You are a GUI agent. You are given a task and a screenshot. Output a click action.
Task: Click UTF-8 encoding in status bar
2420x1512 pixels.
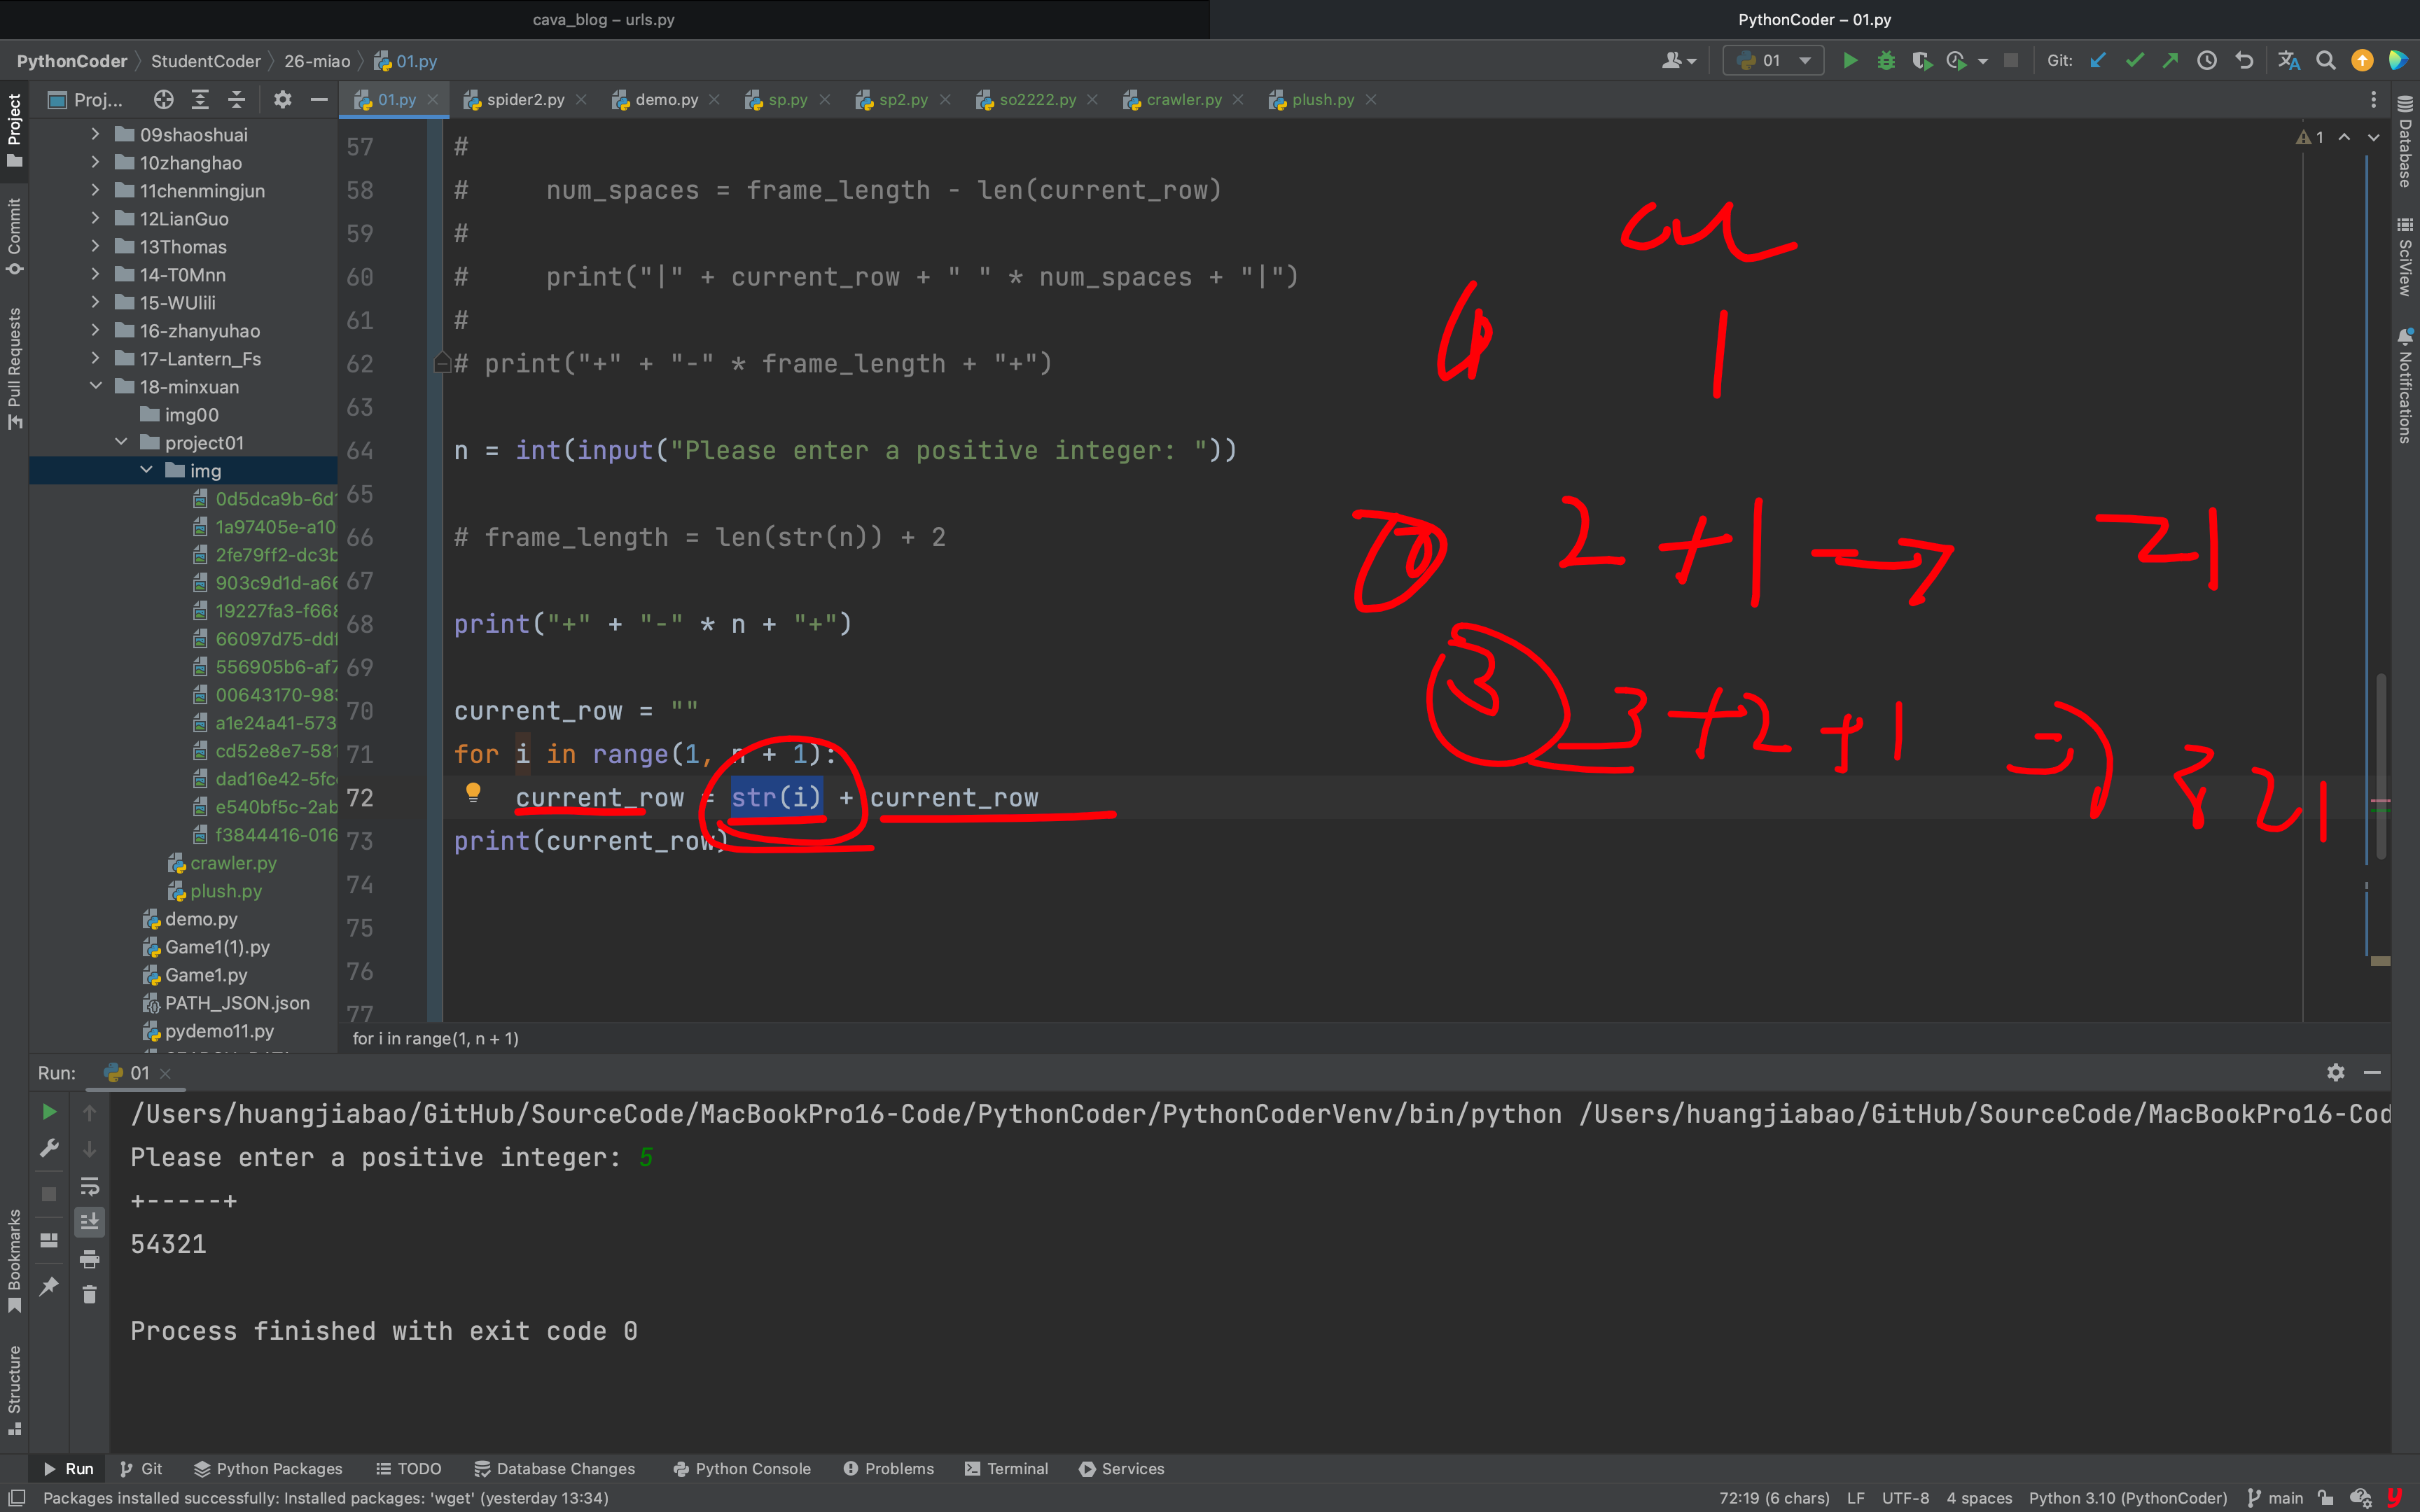1905,1498
